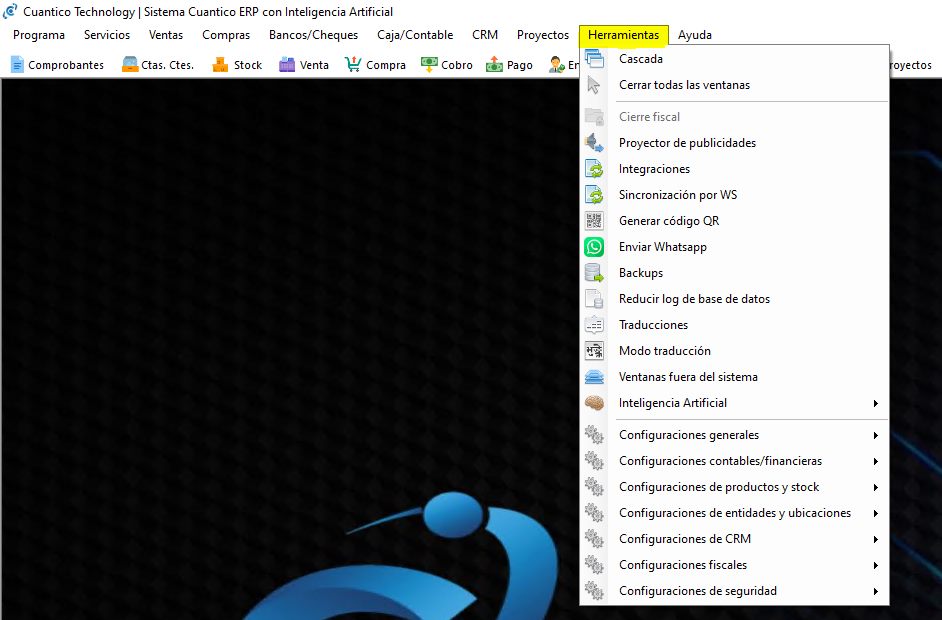
Task: Click the Cuantico app logo in title bar
Action: tap(10, 11)
